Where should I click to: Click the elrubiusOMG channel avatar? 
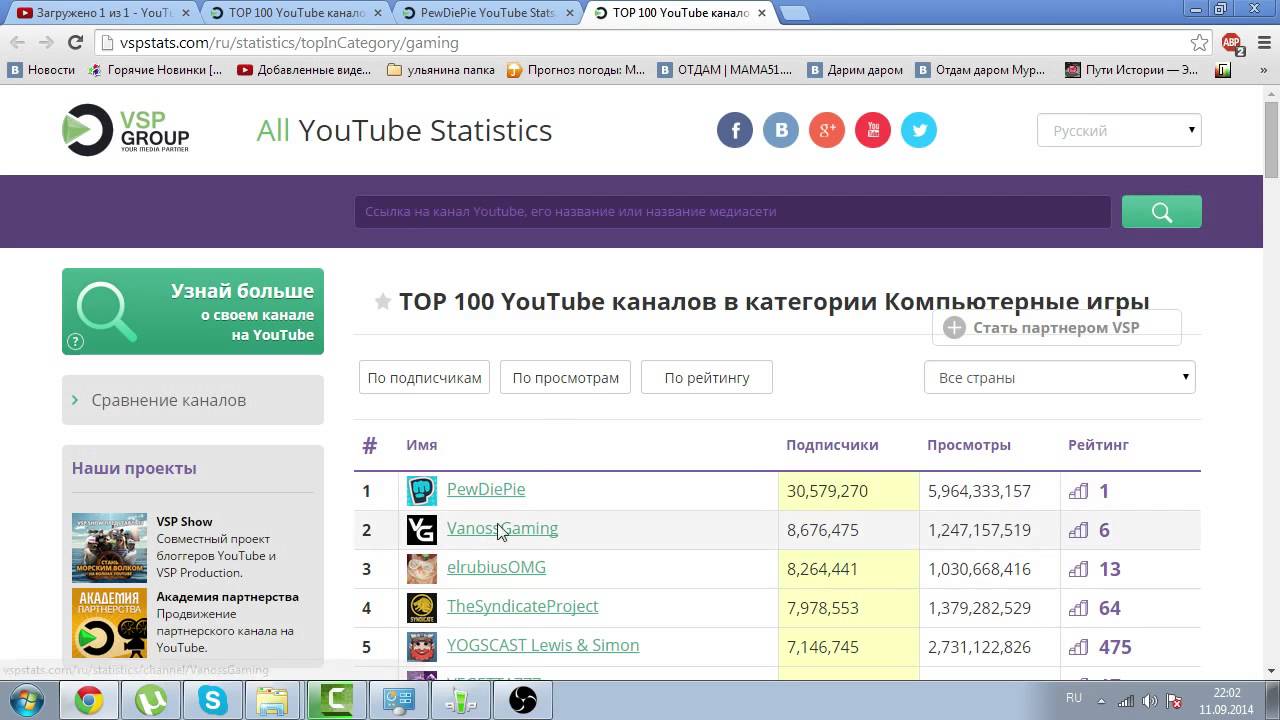click(x=422, y=569)
